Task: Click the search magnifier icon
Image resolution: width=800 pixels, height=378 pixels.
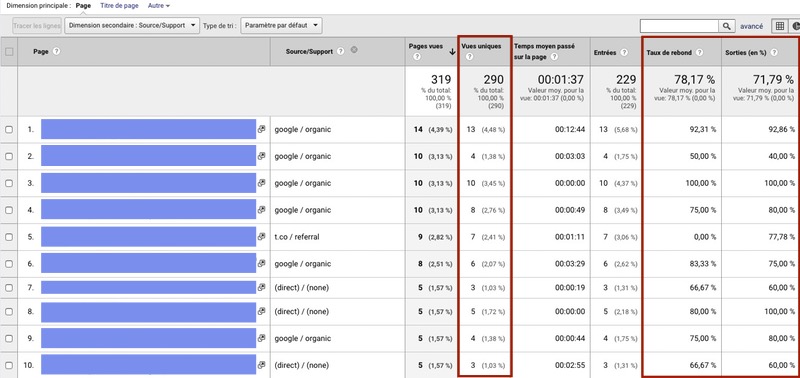Action: (727, 26)
